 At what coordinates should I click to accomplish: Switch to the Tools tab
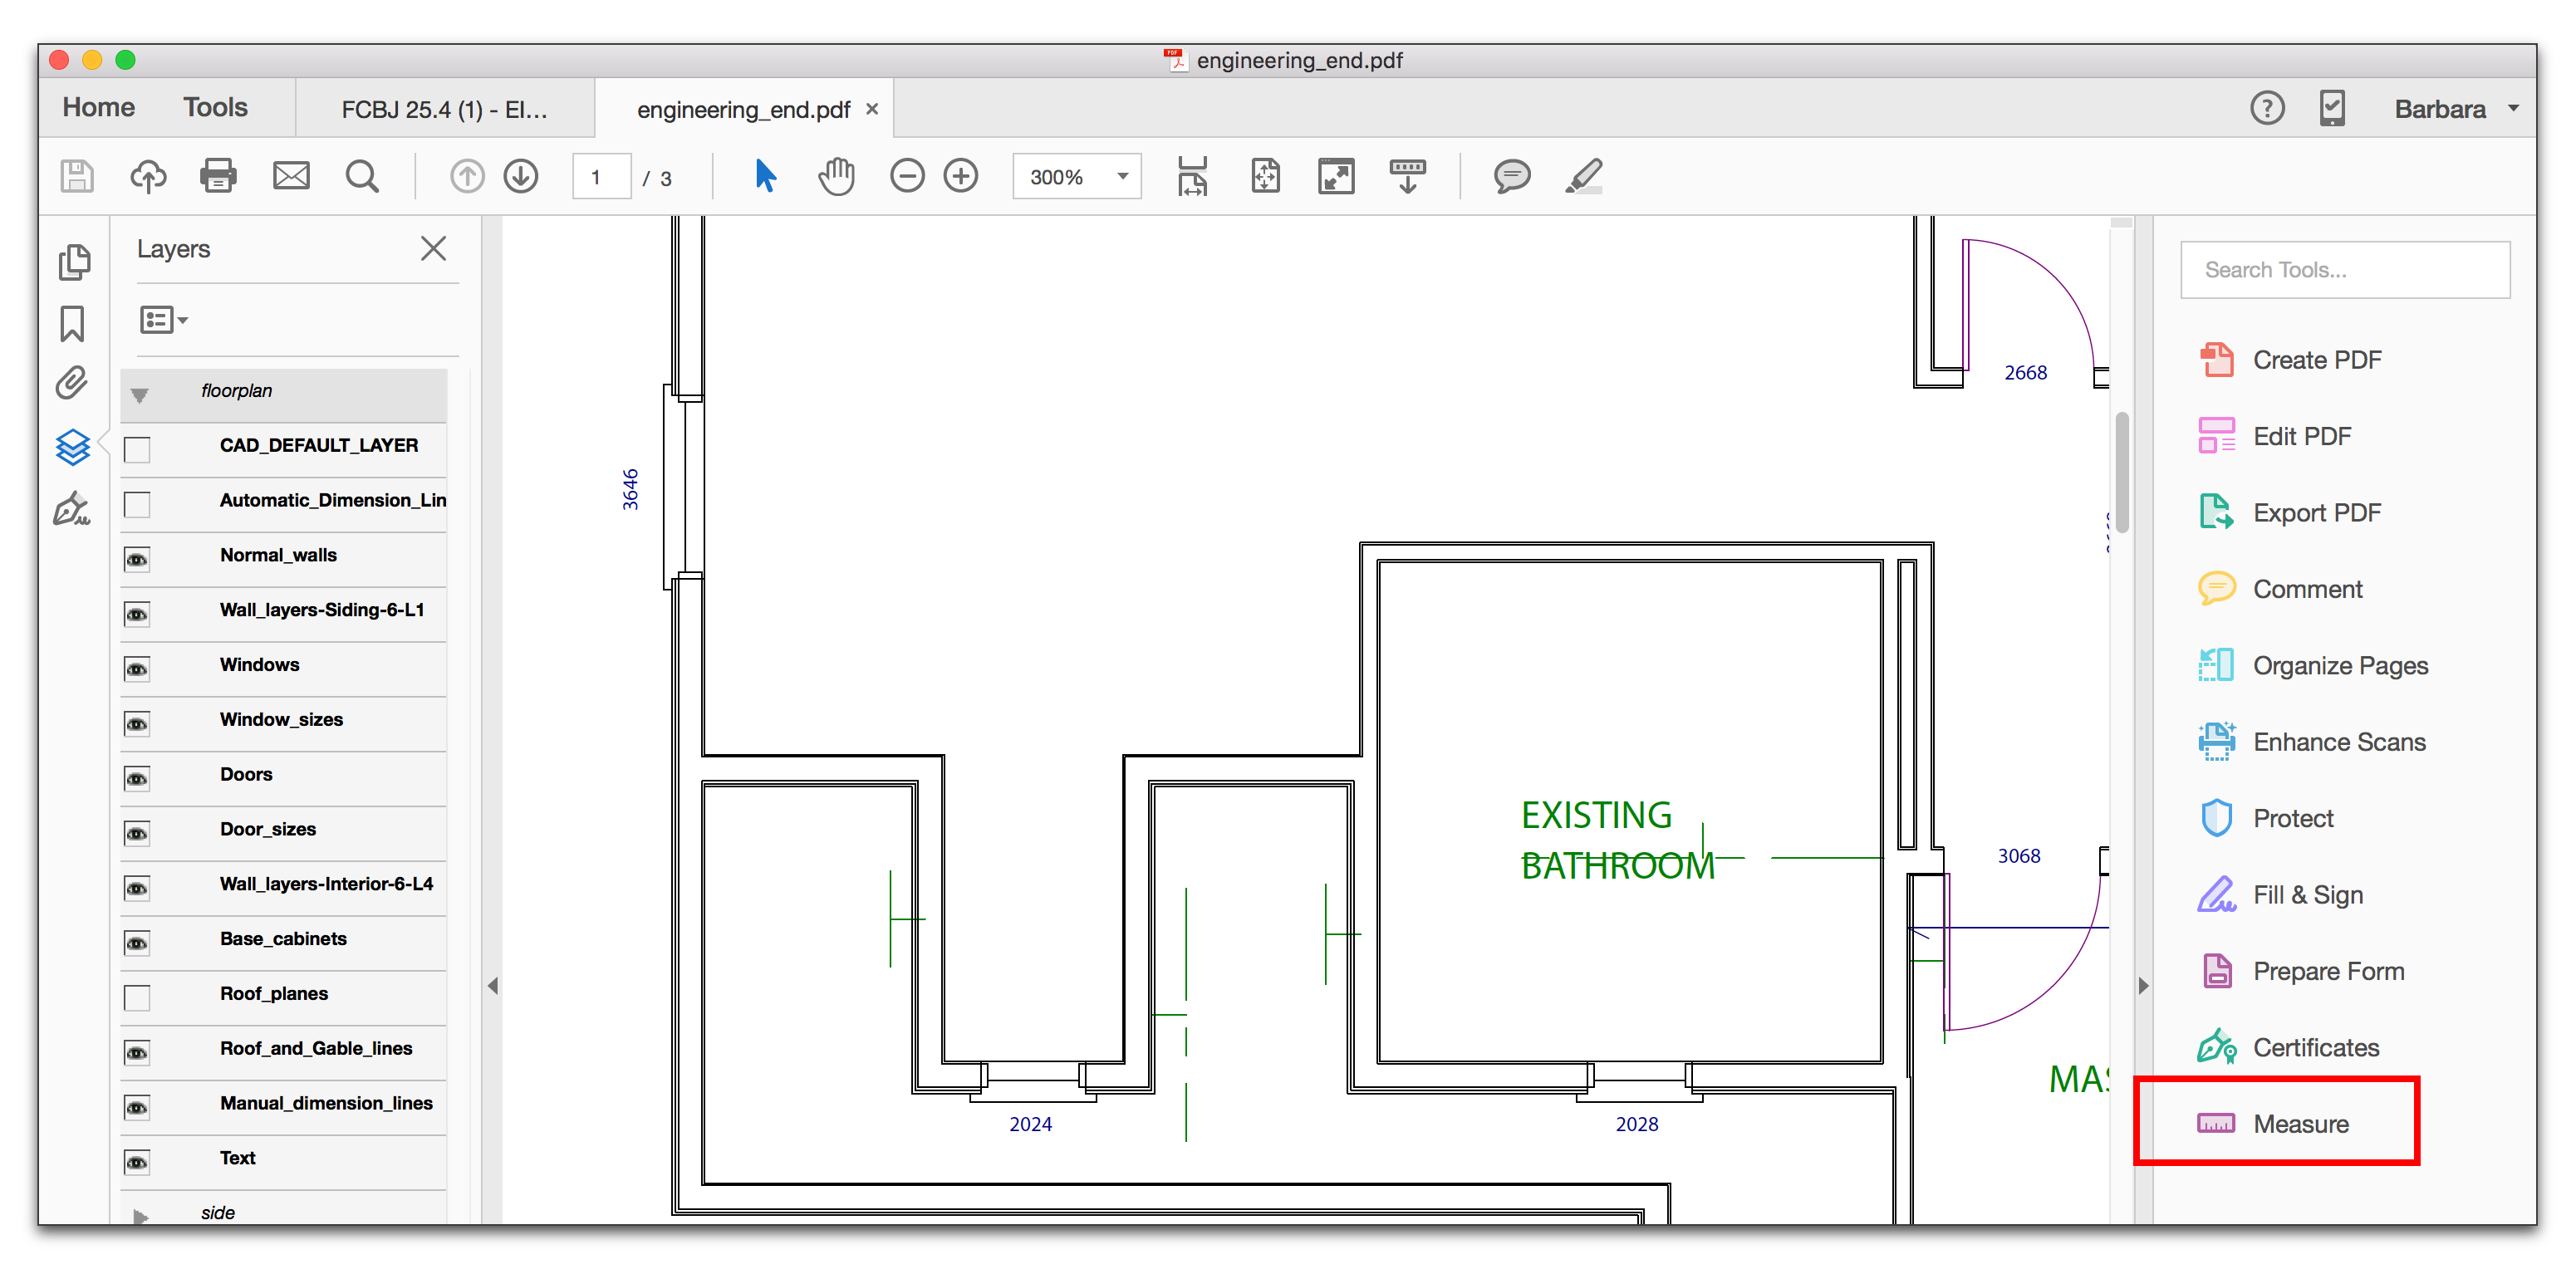215,107
